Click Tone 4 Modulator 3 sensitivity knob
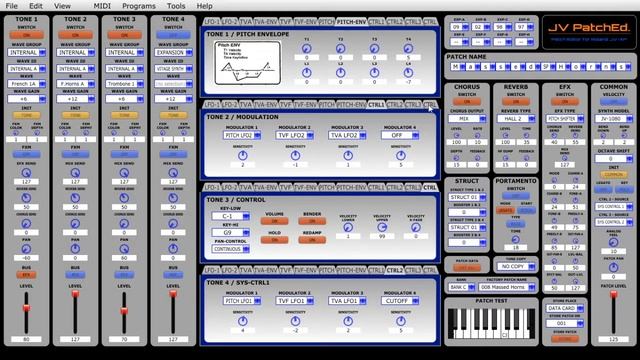Image resolution: width=640 pixels, height=360 pixels. pos(348,321)
